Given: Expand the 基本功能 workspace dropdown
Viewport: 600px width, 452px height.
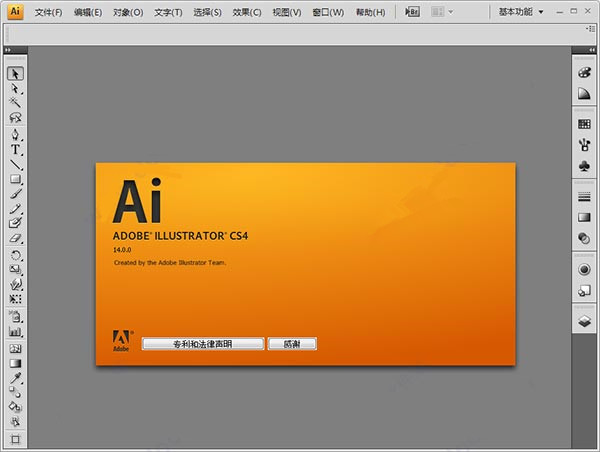Looking at the screenshot, I should [521, 12].
